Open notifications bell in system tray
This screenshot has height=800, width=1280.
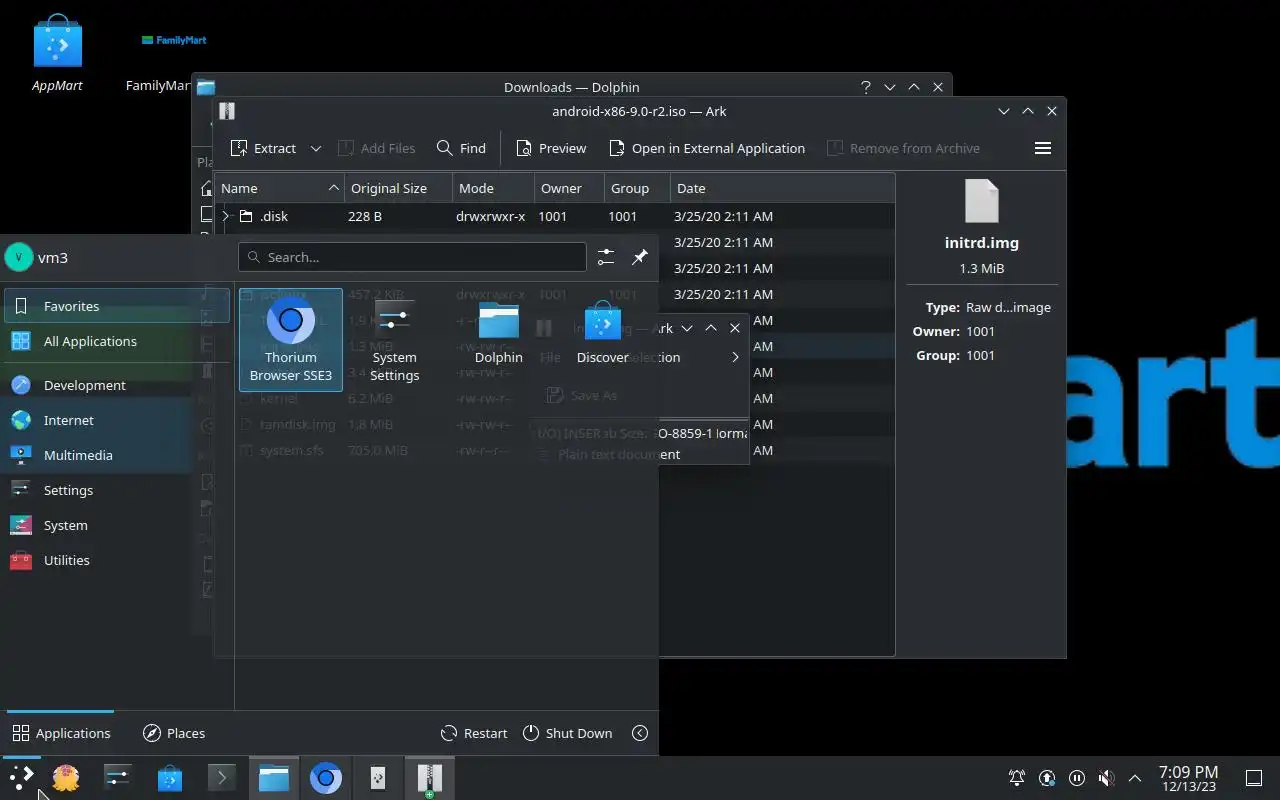(x=1017, y=778)
